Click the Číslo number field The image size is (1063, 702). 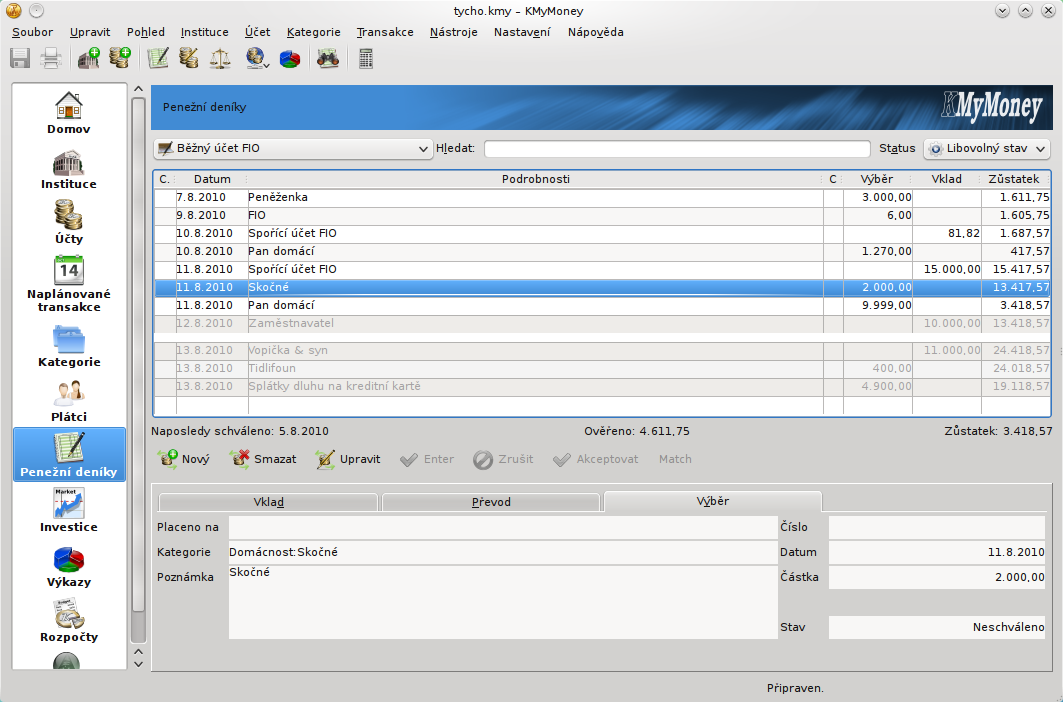937,527
